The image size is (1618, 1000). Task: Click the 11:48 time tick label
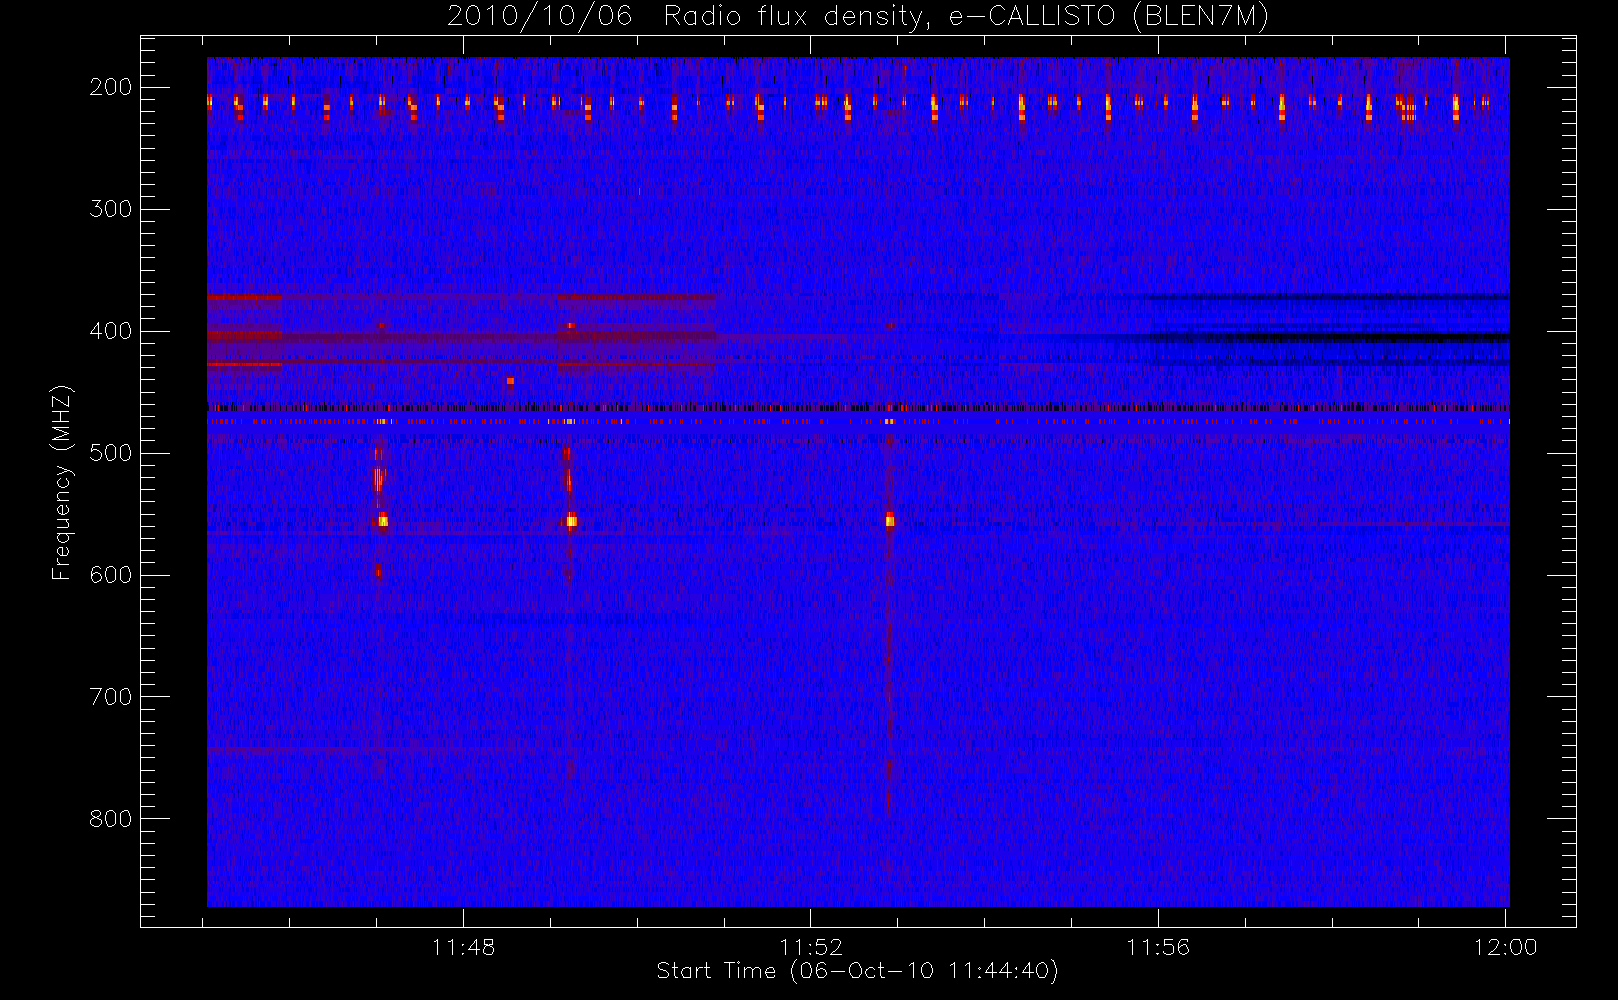[464, 947]
